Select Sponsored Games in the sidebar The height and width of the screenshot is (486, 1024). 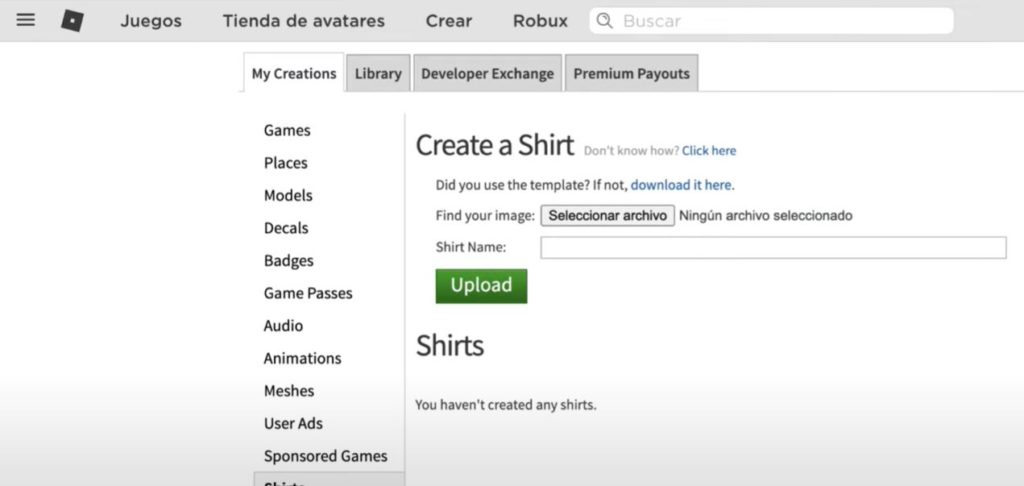(326, 456)
